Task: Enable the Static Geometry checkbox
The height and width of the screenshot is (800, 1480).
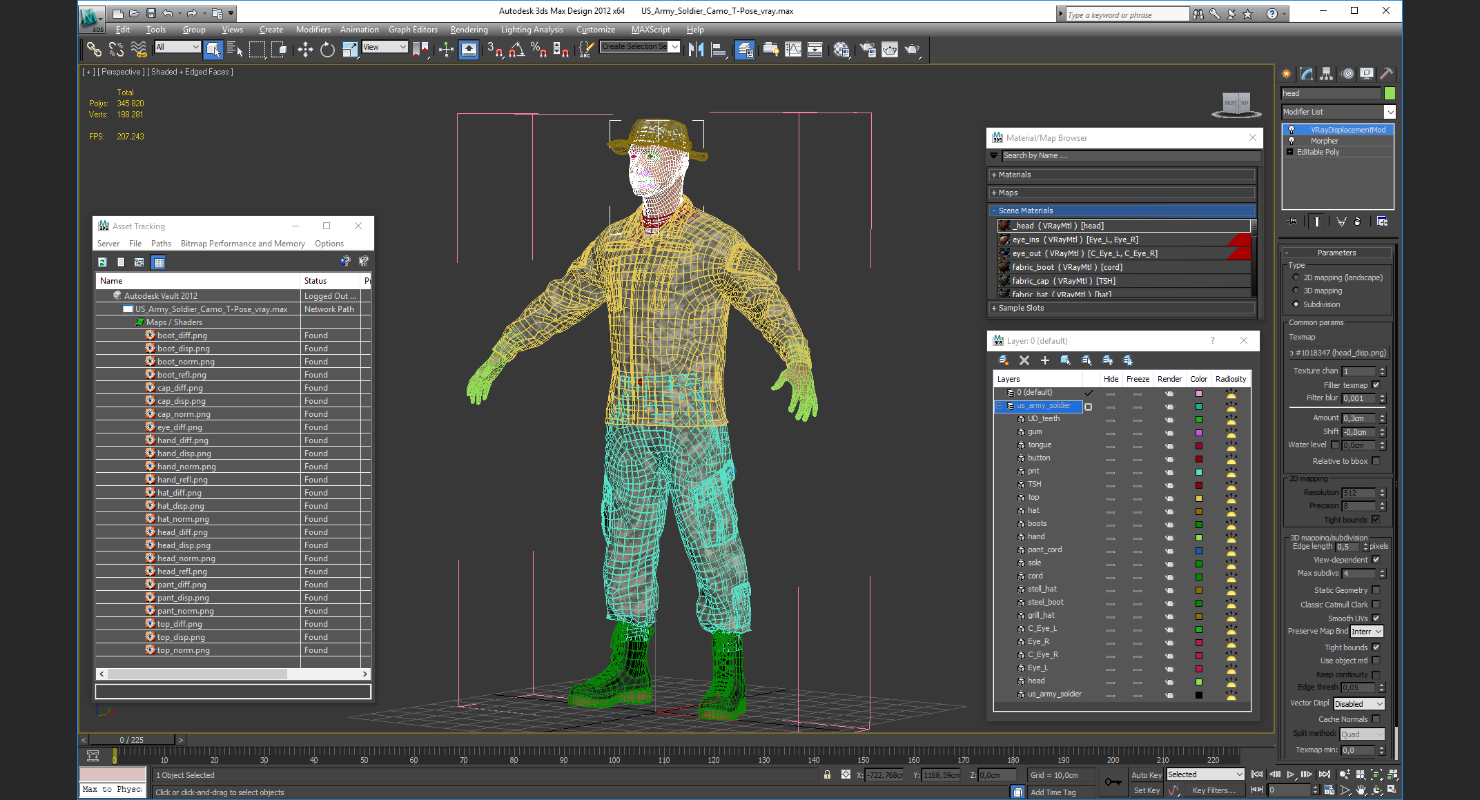Action: 1376,590
